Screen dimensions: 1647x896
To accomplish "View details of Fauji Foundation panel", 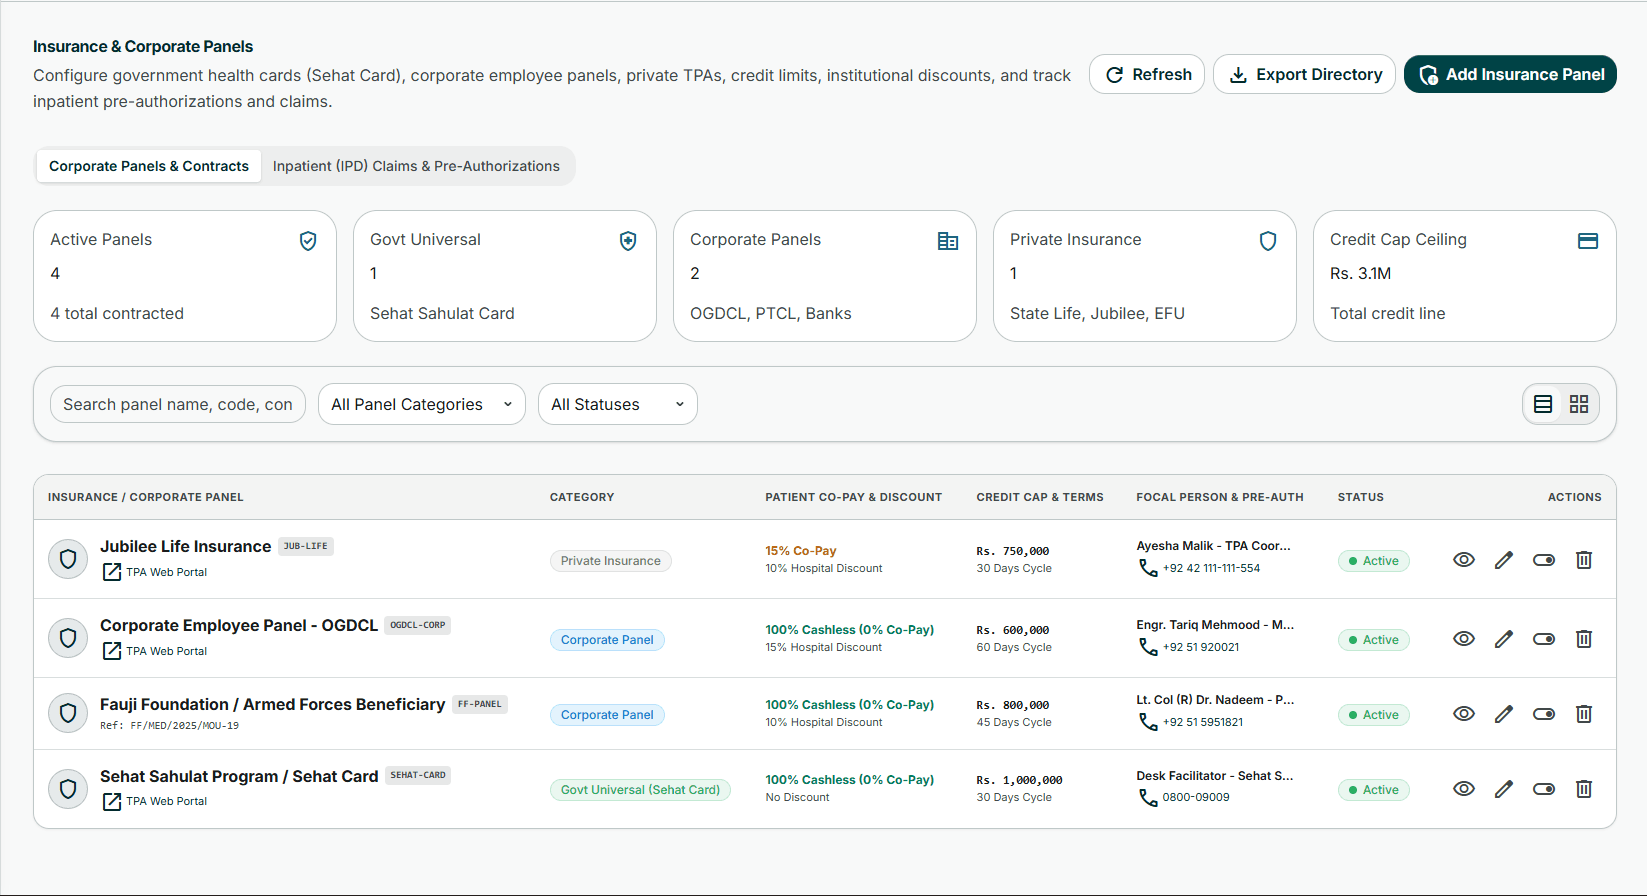I will pos(1464,714).
